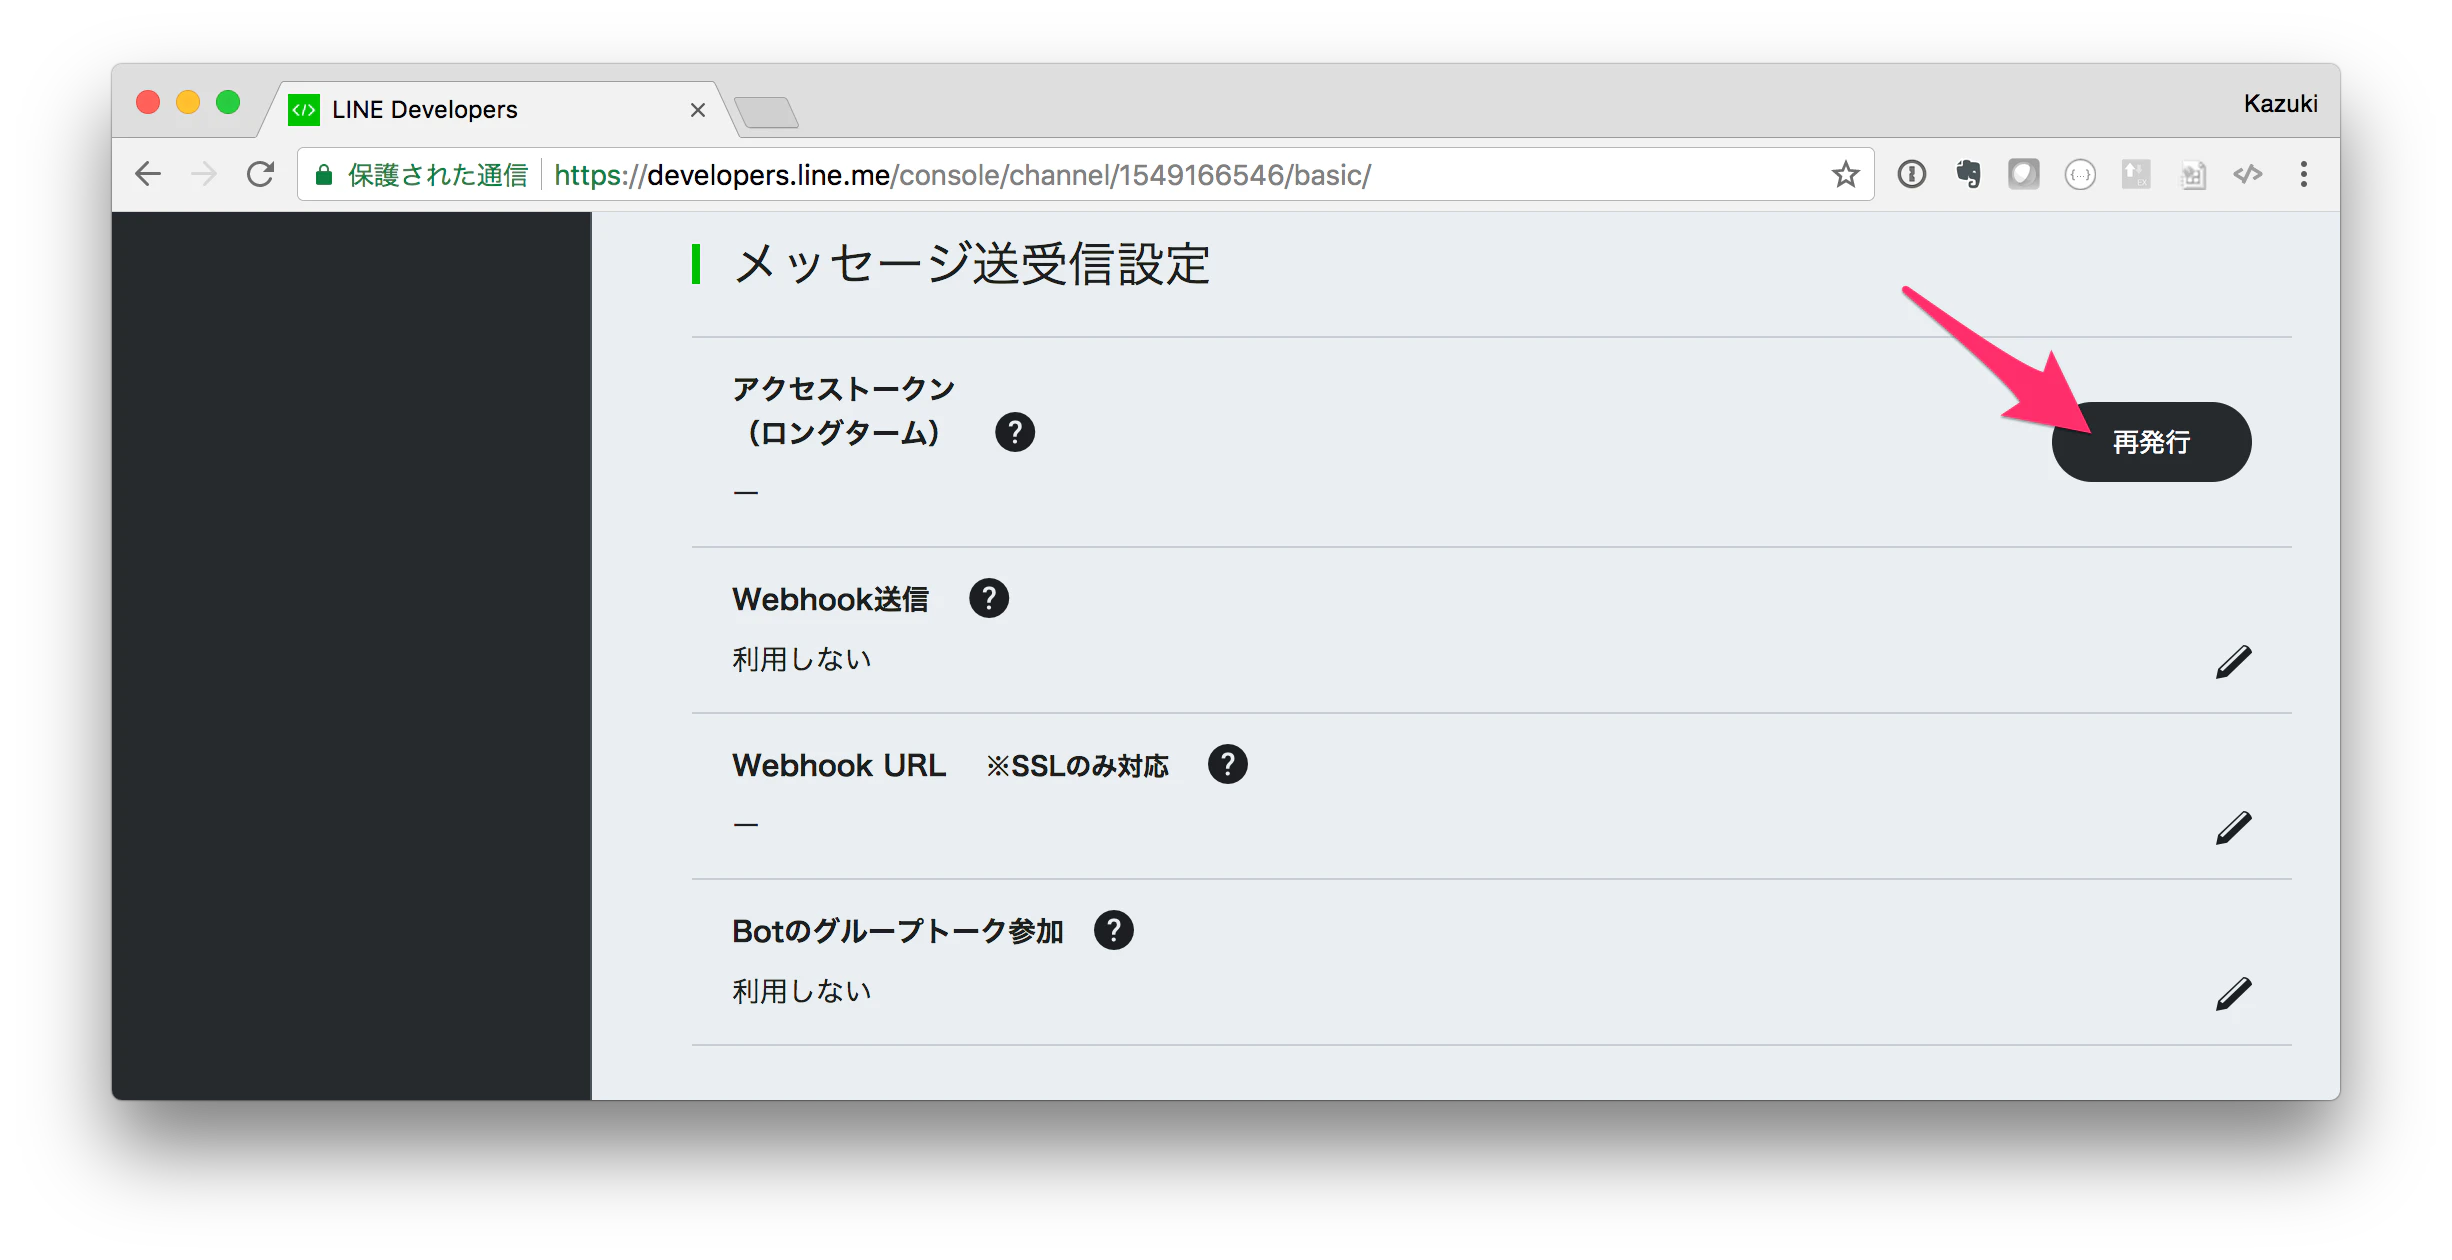Click the メッセージ送受信設定 heading

[x=972, y=265]
